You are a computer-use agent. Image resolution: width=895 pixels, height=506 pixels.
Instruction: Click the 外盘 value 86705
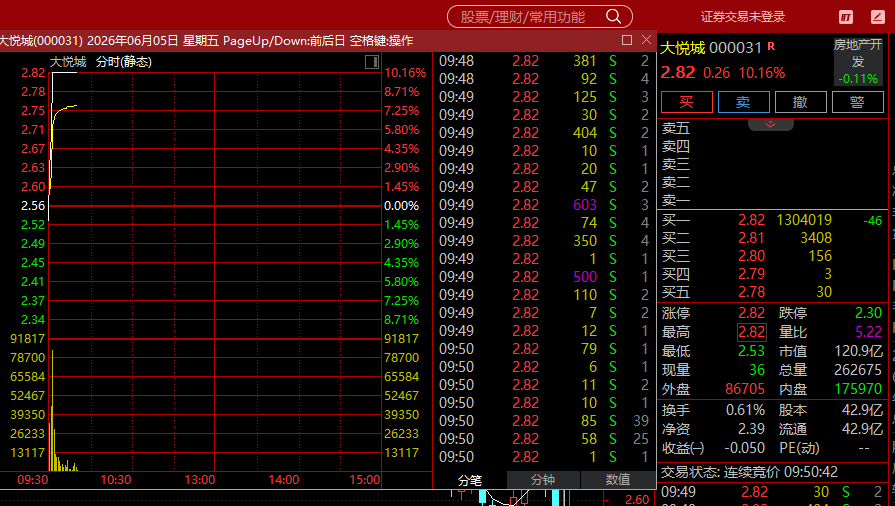pos(745,389)
